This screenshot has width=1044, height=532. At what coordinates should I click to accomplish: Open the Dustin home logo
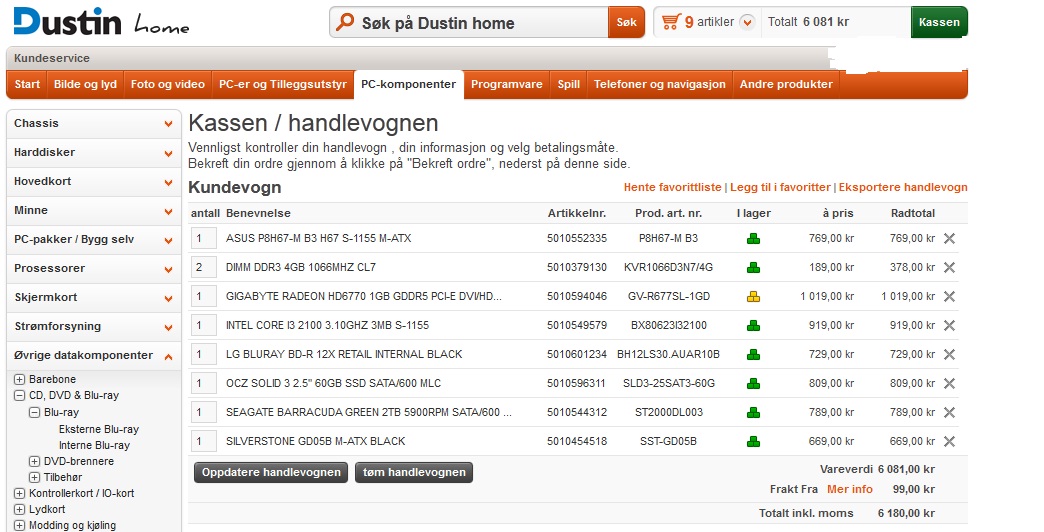pyautogui.click(x=101, y=22)
